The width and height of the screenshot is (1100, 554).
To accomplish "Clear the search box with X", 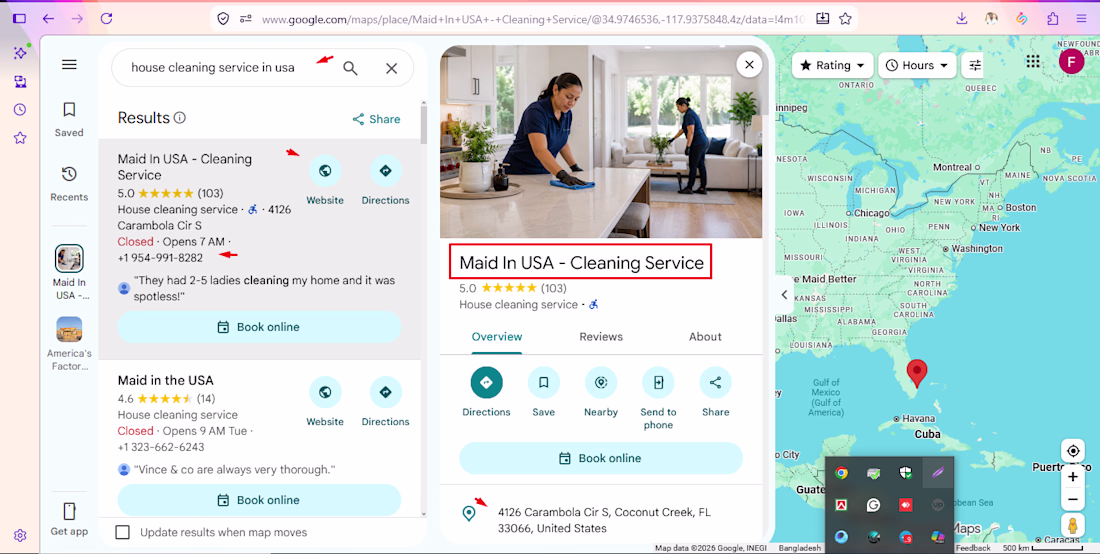I will (x=391, y=68).
